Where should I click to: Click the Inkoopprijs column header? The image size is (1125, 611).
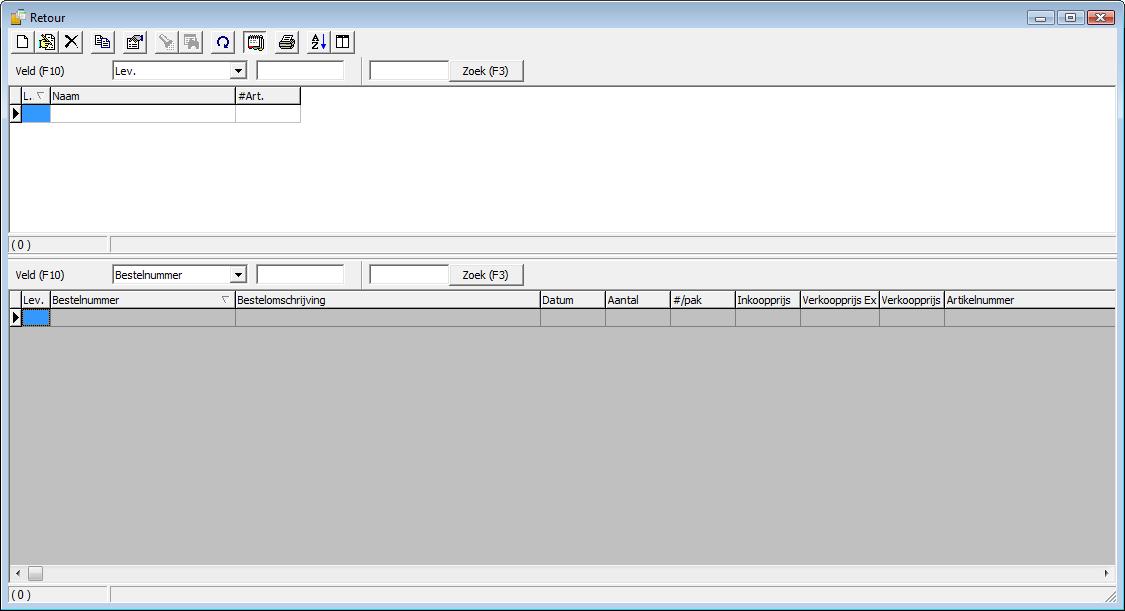[x=767, y=300]
